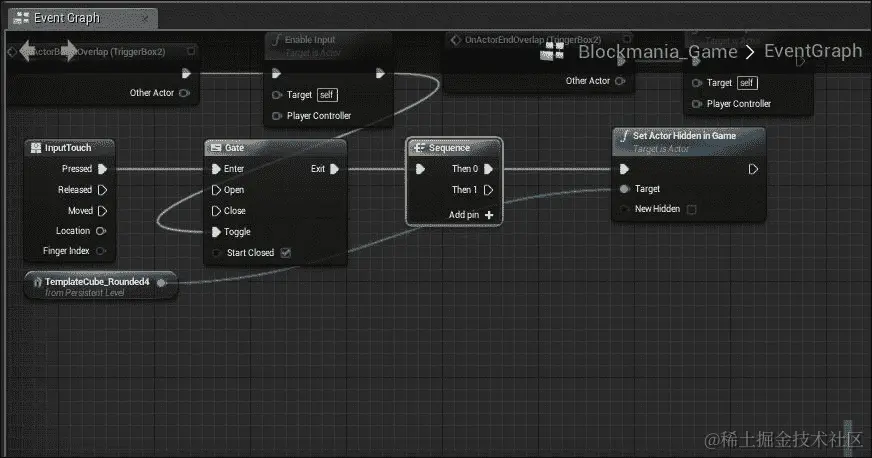Click Player Controller pin on Enable Input

[277, 116]
